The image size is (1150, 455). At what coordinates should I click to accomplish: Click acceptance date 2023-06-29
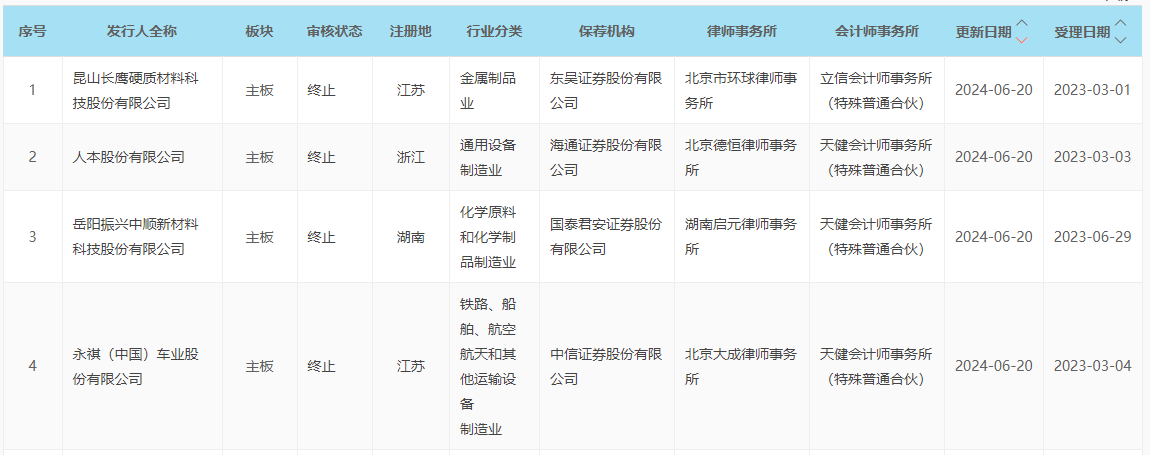pos(1092,237)
